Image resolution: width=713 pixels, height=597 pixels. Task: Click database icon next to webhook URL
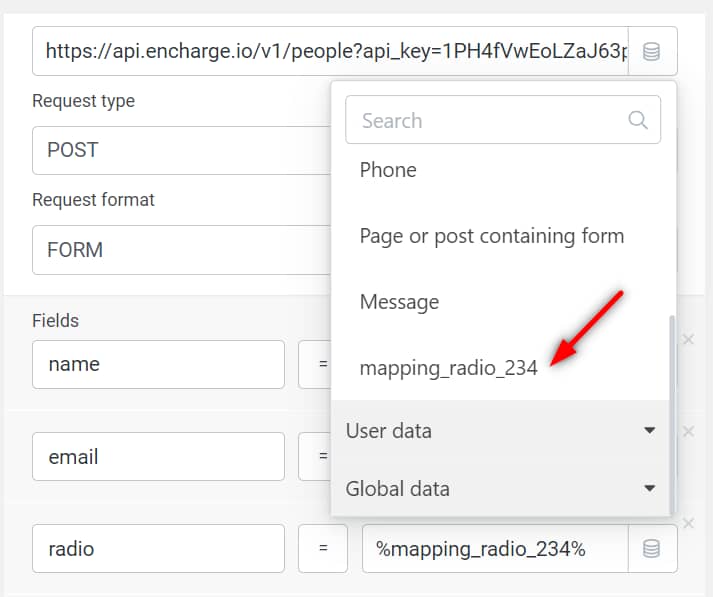pos(652,51)
